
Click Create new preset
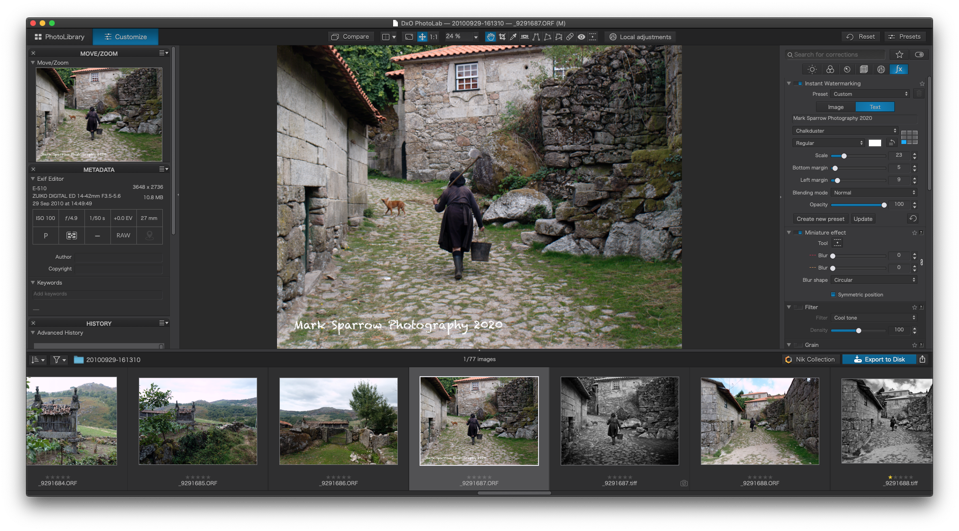click(x=820, y=218)
